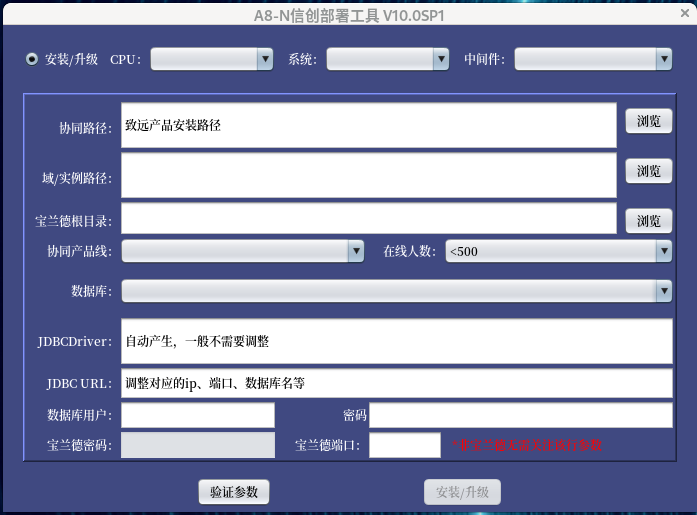Viewport: 697px width, 515px height.
Task: Click 浏览 next to 域/实例路径
Action: pyautogui.click(x=649, y=171)
